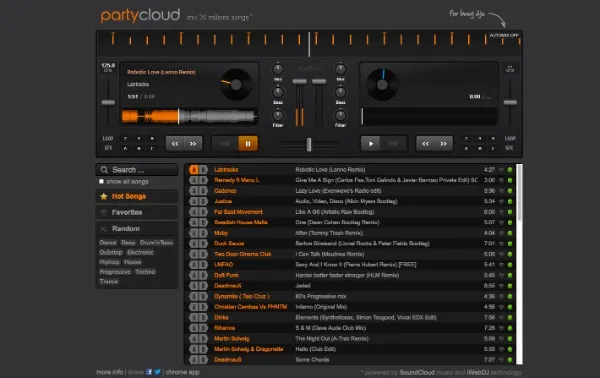600x378 pixels.
Task: Click the right deck Bass knob
Action: point(340,92)
